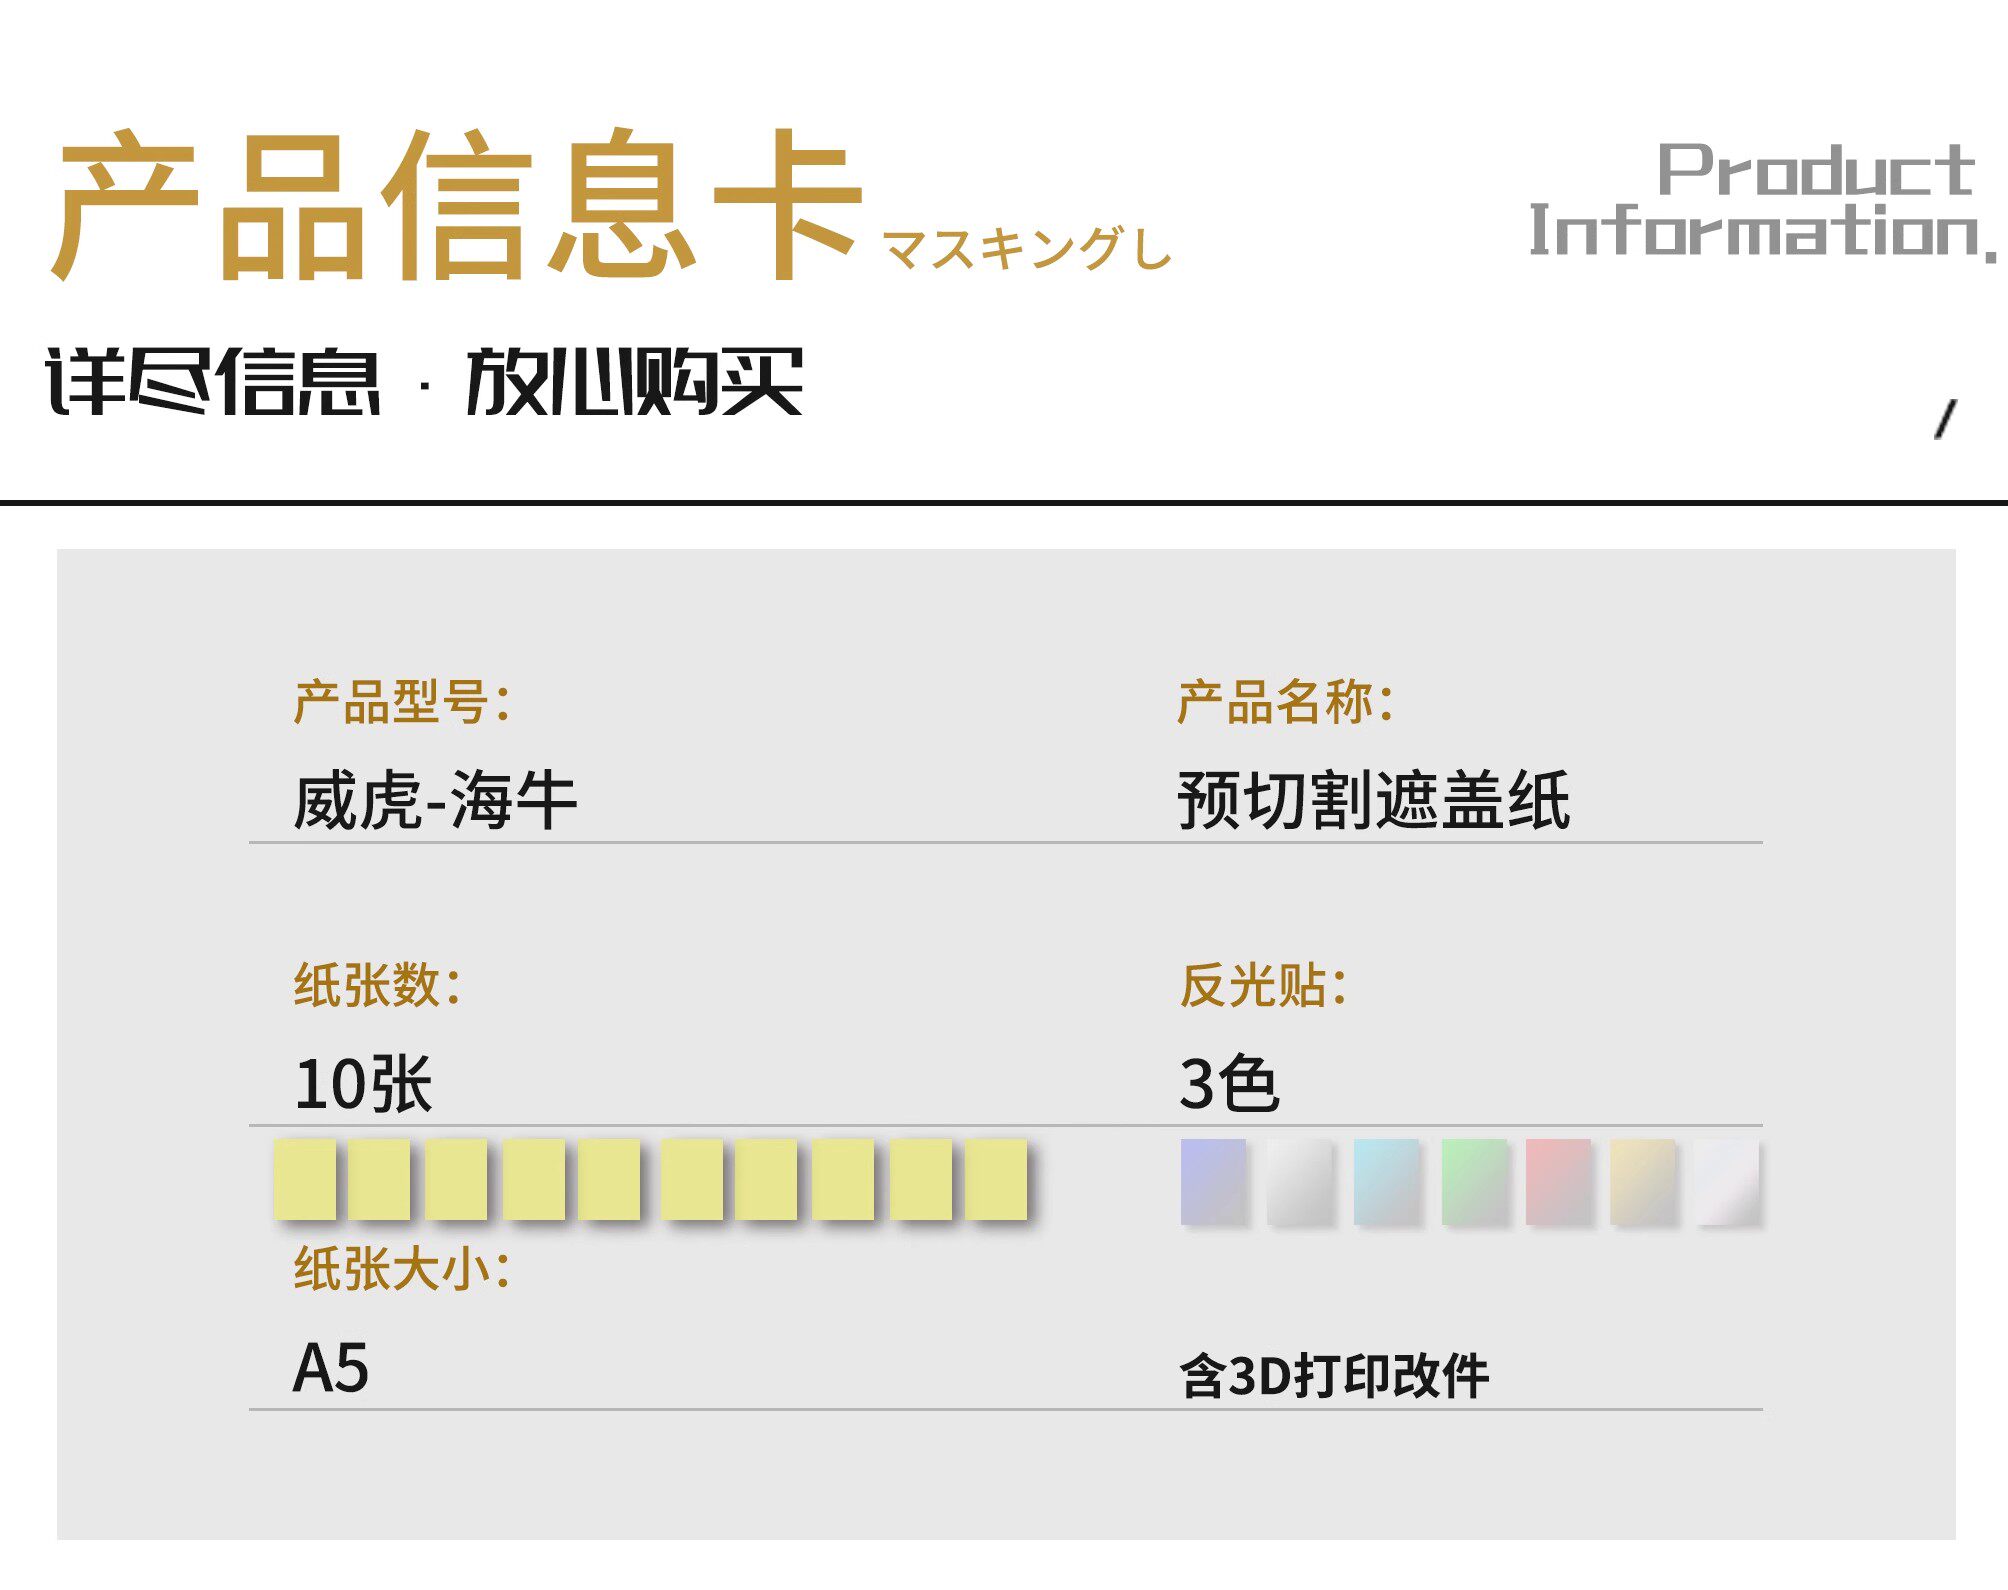Click the last yellow paper sheet icon
Image resolution: width=2008 pixels, height=1590 pixels.
pos(996,1179)
